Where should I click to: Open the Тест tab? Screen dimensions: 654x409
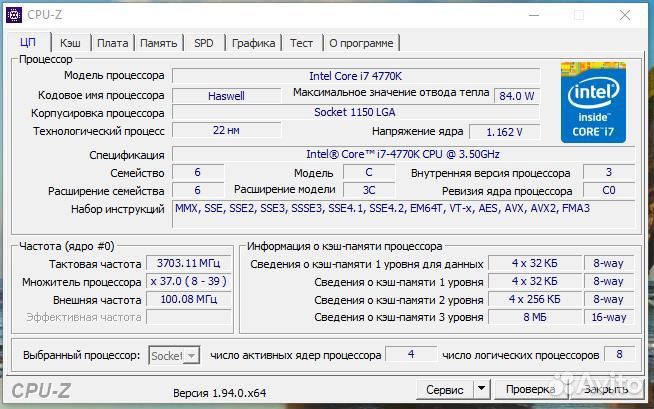[x=302, y=43]
